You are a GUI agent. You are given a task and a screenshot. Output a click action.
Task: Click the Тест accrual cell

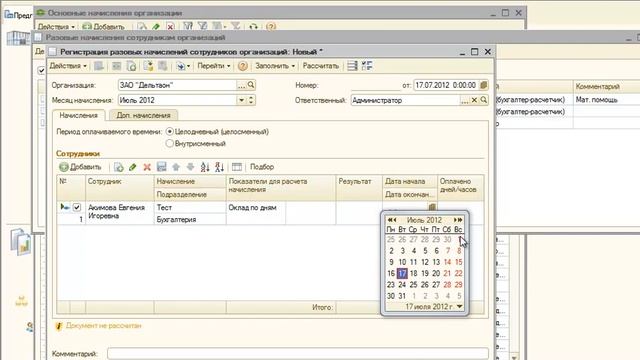pos(190,207)
